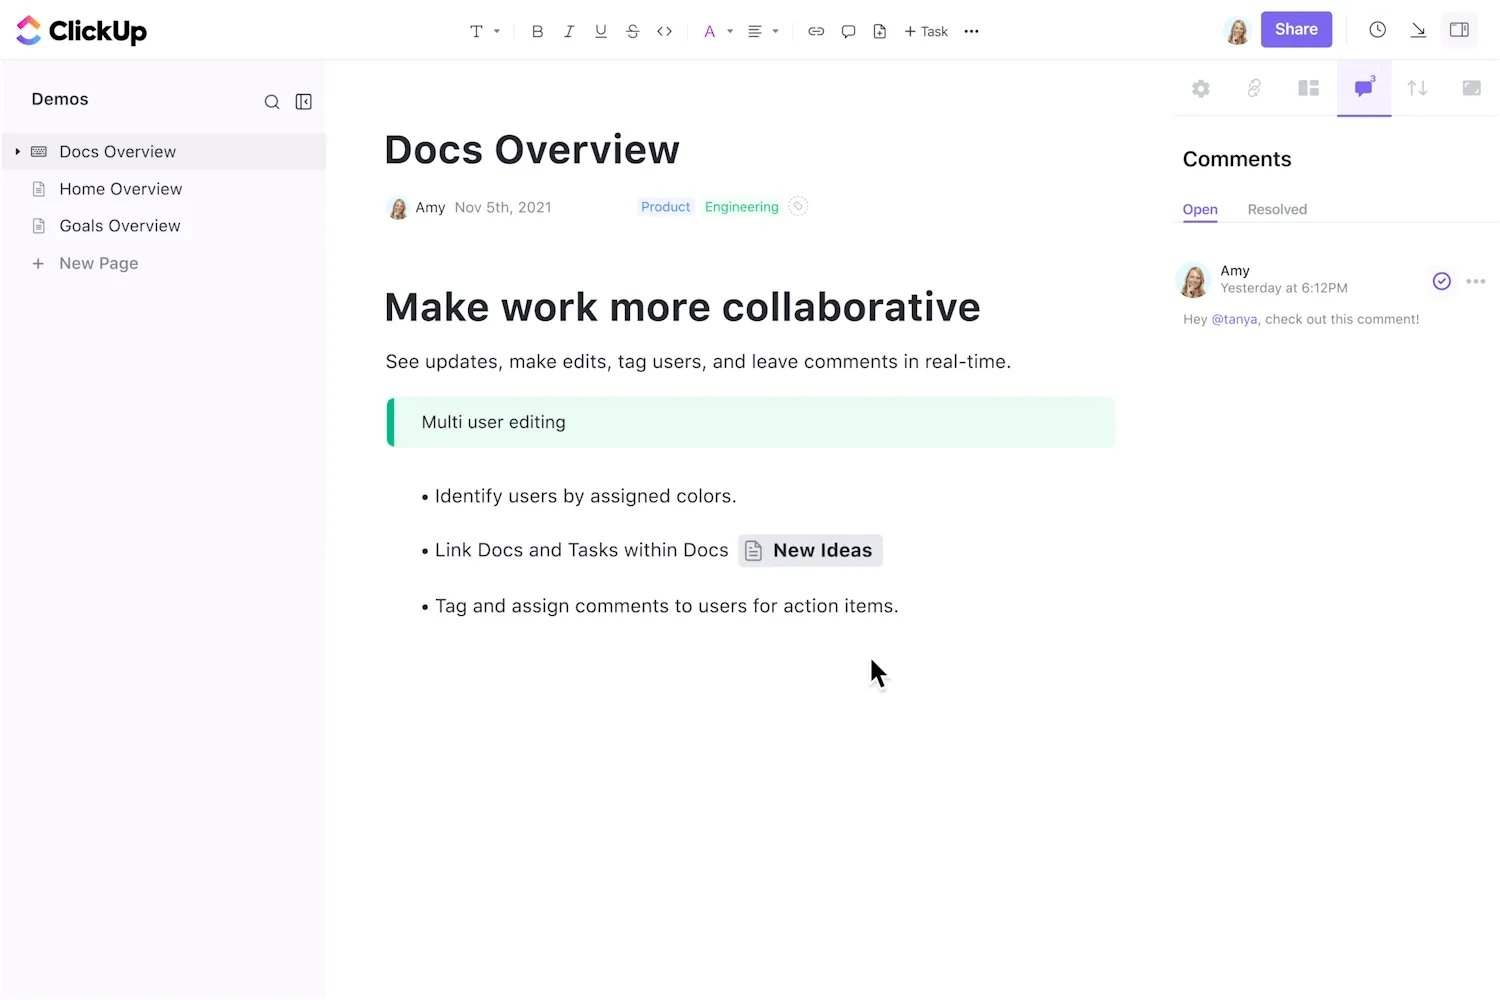
Task: Add a comment from the toolbar
Action: (x=848, y=31)
